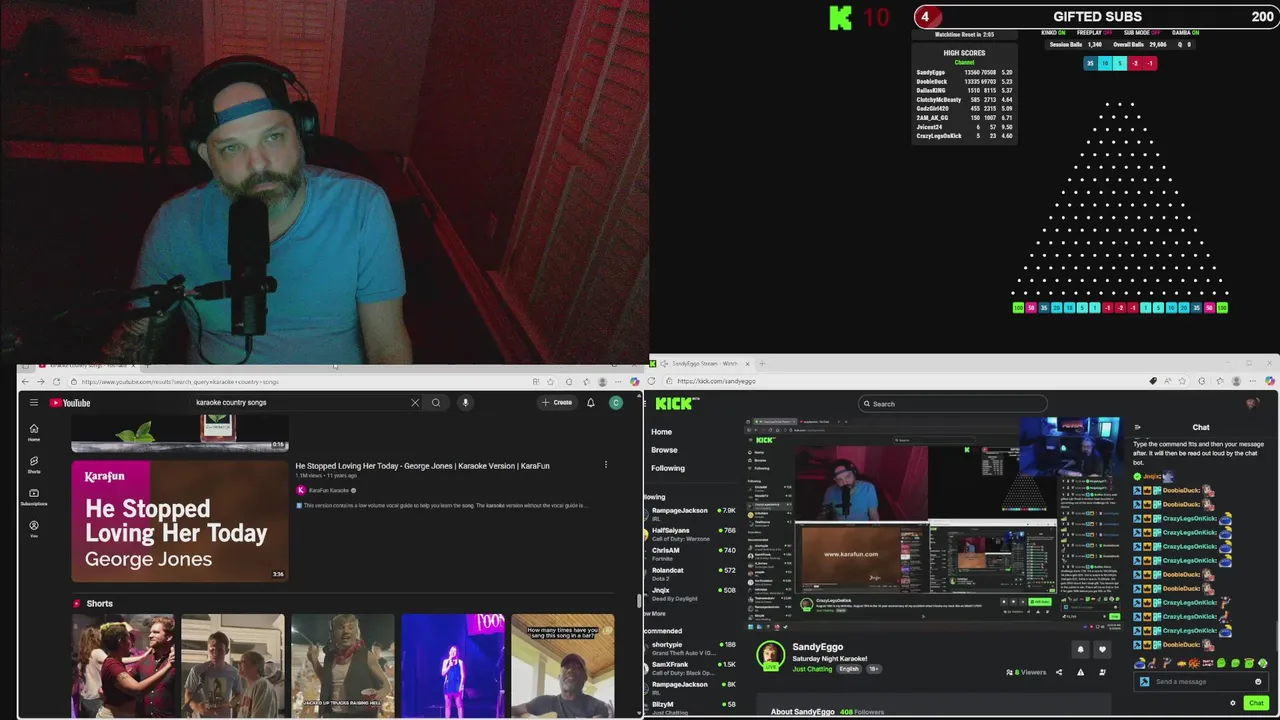Open the Just Chatting category link

pos(812,669)
